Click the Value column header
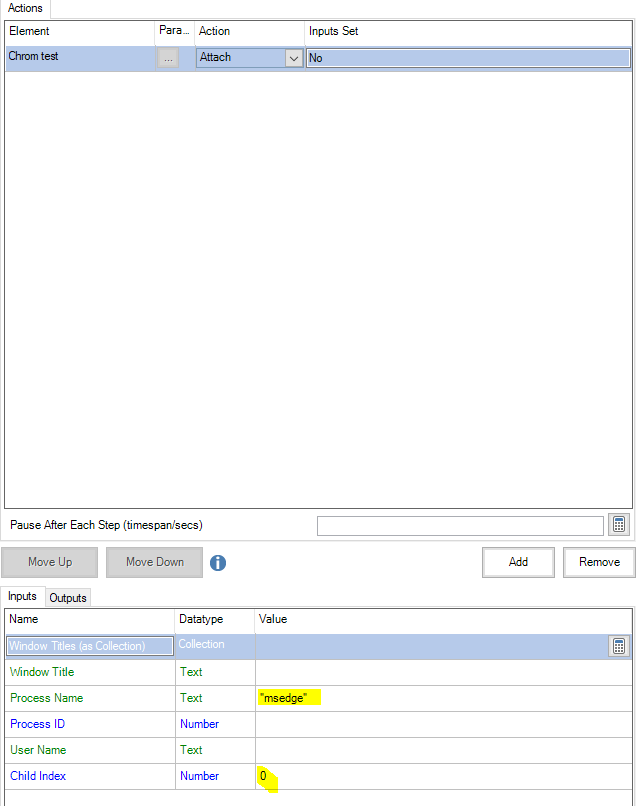 click(x=444, y=619)
